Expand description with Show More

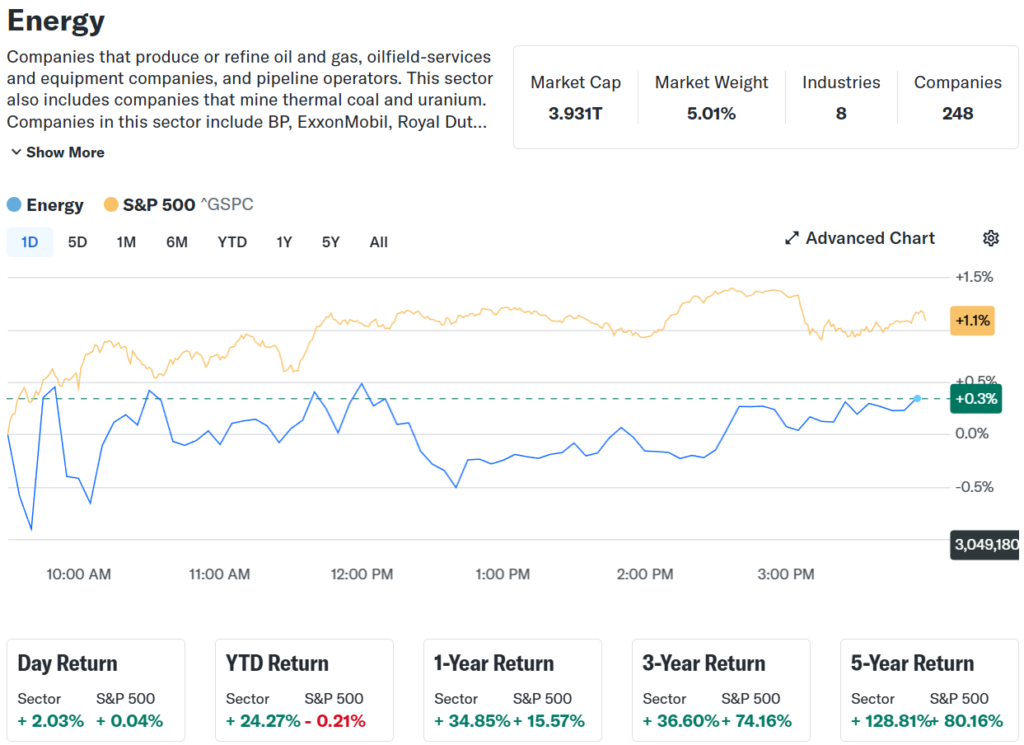click(x=57, y=152)
